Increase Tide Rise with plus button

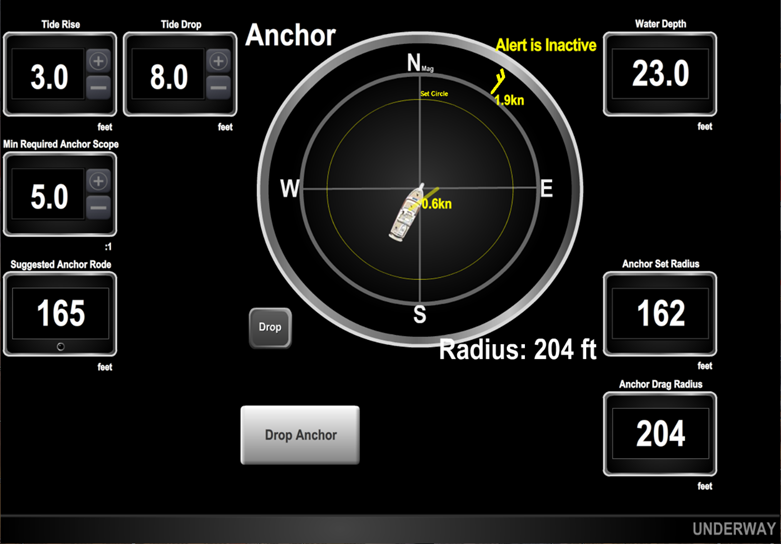click(x=98, y=61)
